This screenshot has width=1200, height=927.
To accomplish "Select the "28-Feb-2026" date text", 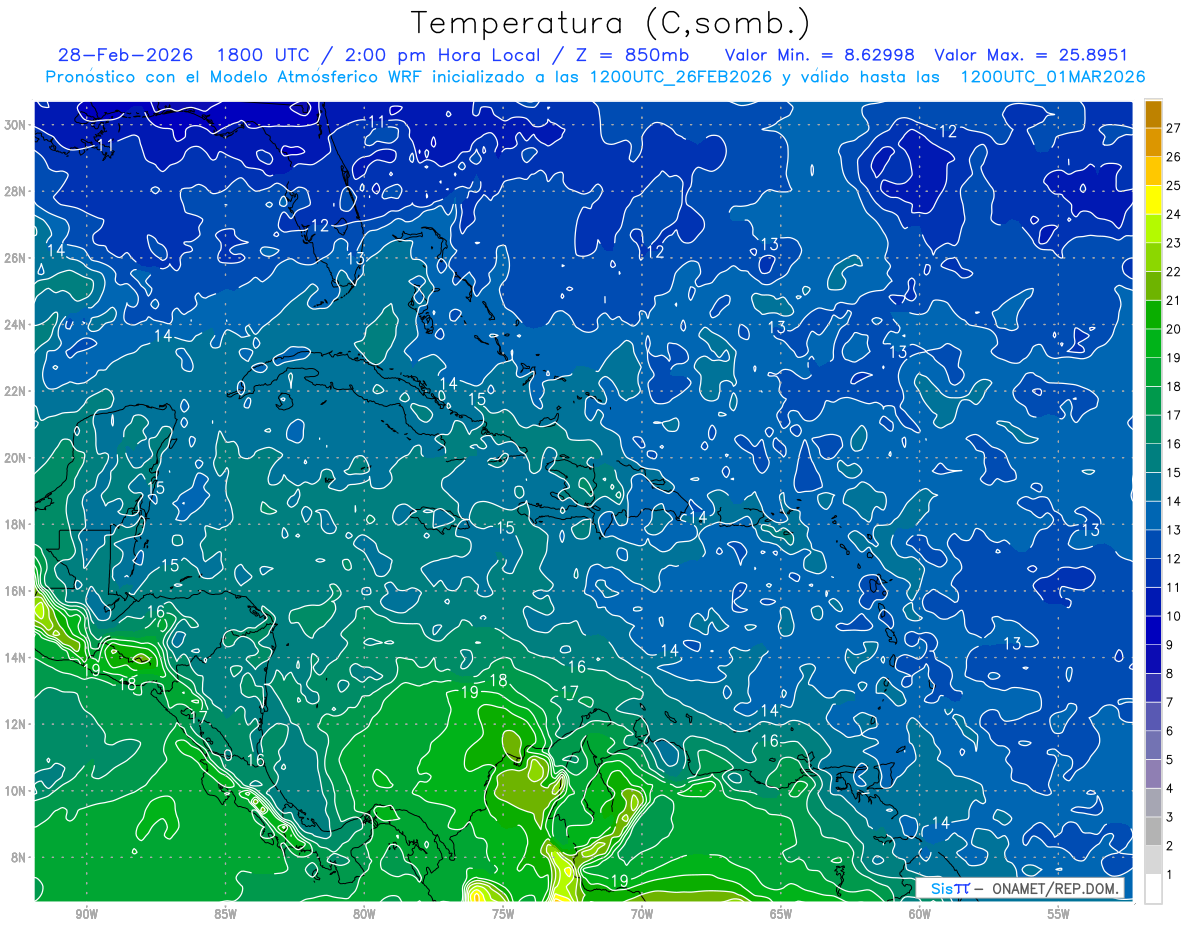I will coord(125,55).
